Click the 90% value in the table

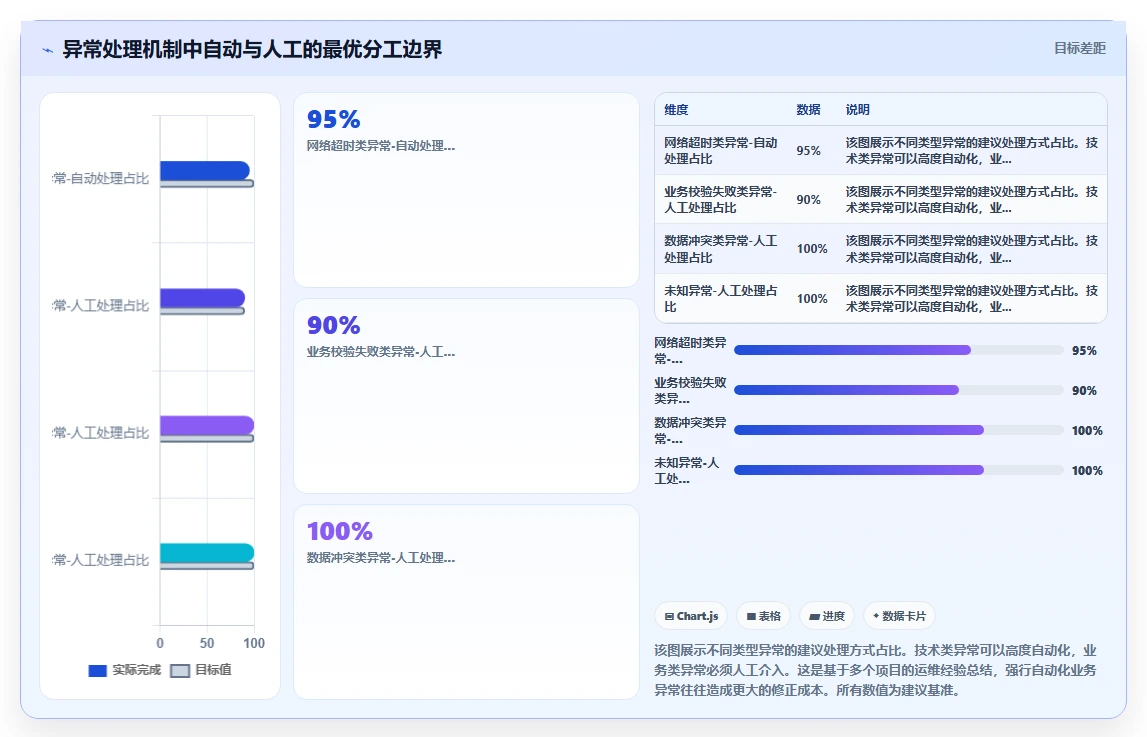click(808, 200)
